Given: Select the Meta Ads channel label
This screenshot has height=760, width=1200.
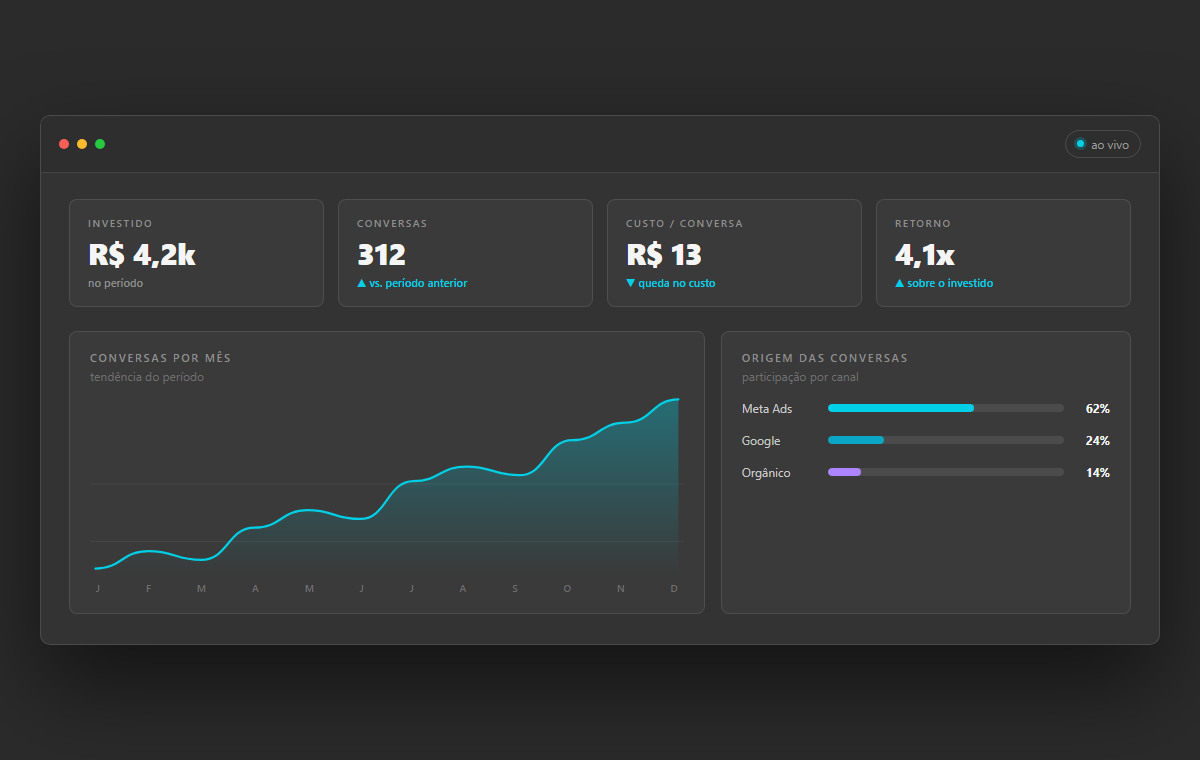Looking at the screenshot, I should [767, 409].
